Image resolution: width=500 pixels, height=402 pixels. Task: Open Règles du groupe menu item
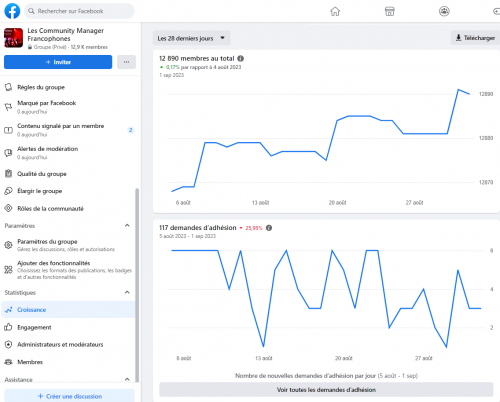click(x=68, y=87)
